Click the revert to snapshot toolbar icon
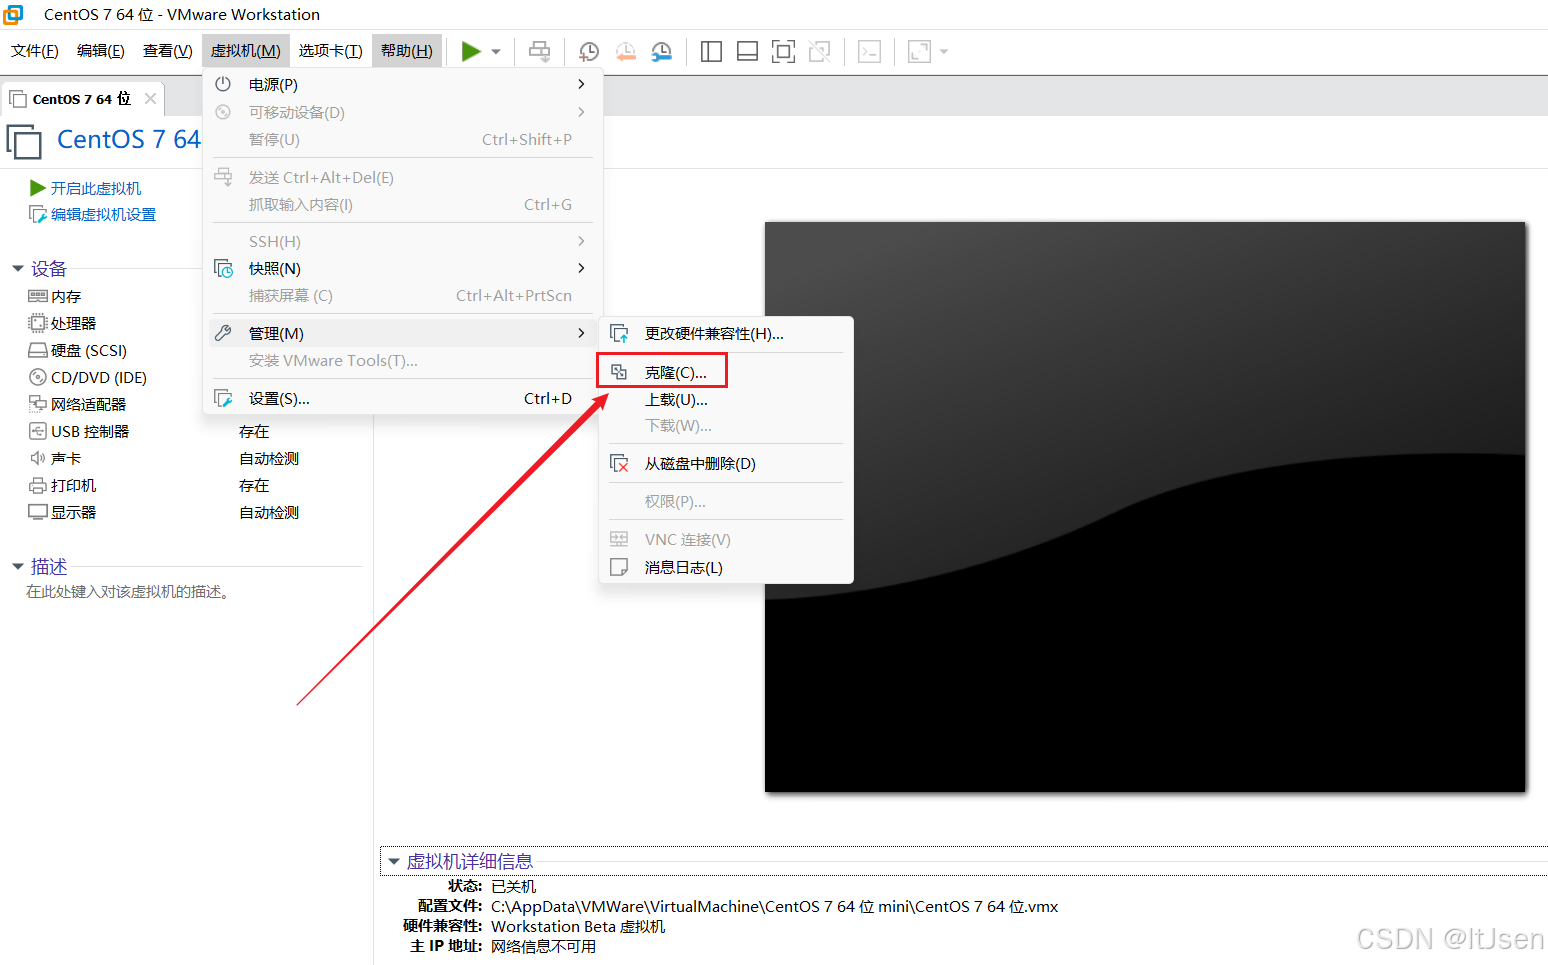This screenshot has width=1548, height=965. (626, 52)
